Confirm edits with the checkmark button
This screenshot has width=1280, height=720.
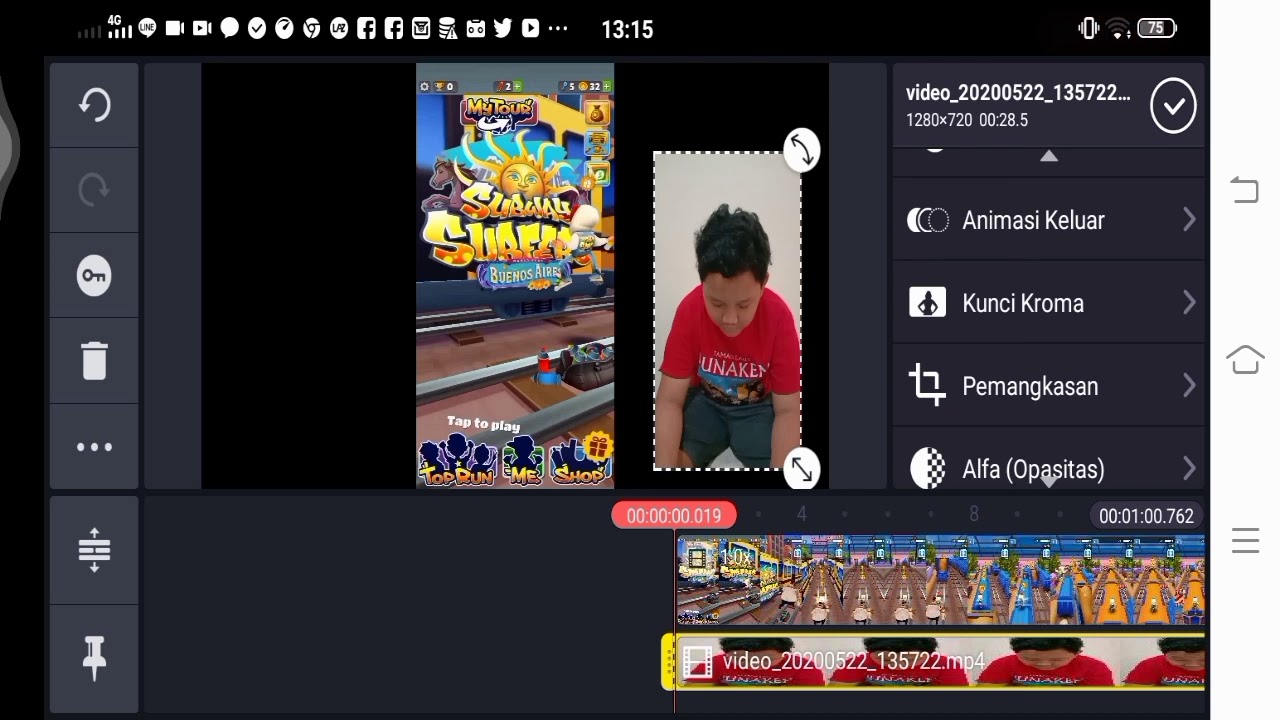tap(1173, 106)
